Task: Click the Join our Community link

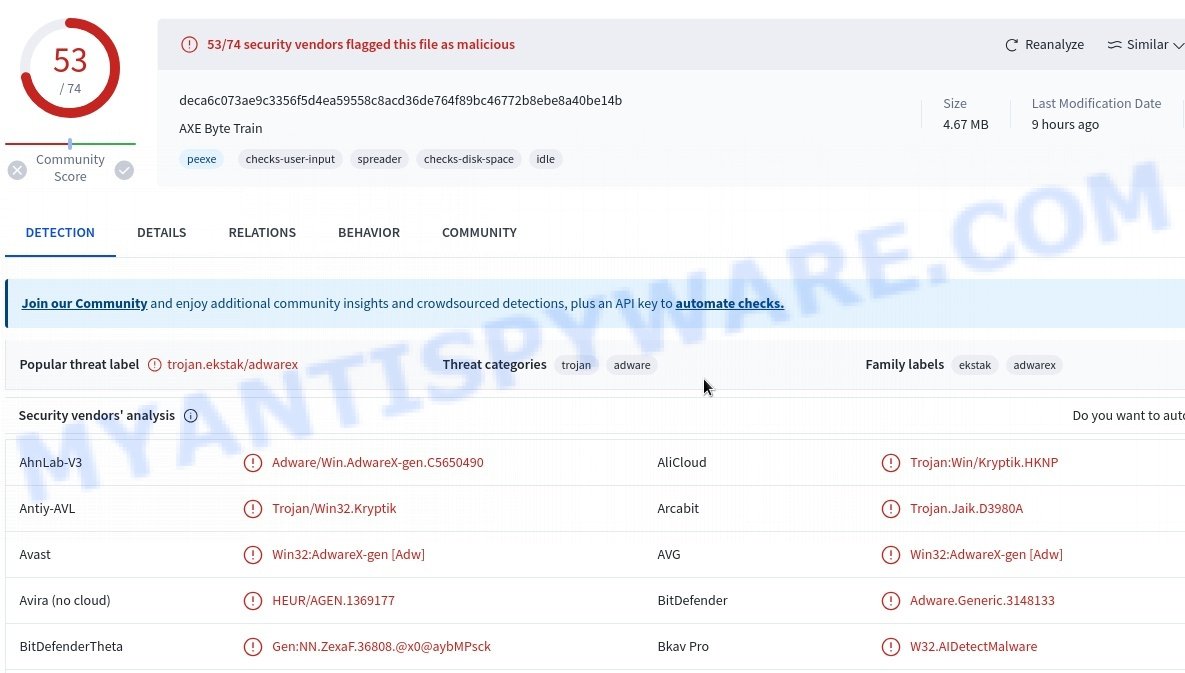Action: point(85,304)
